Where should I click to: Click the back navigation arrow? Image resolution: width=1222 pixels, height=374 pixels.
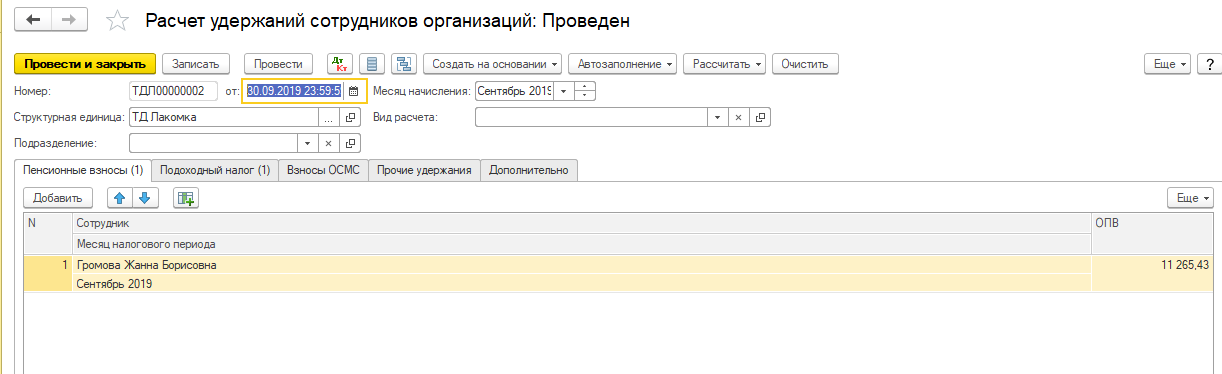click(x=35, y=20)
